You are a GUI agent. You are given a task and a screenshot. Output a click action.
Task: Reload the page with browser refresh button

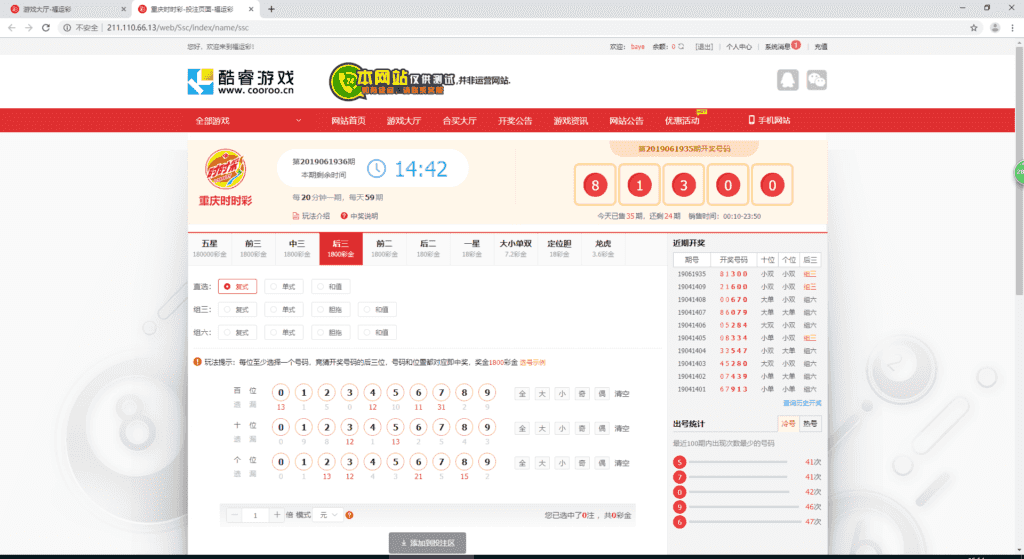tap(46, 27)
